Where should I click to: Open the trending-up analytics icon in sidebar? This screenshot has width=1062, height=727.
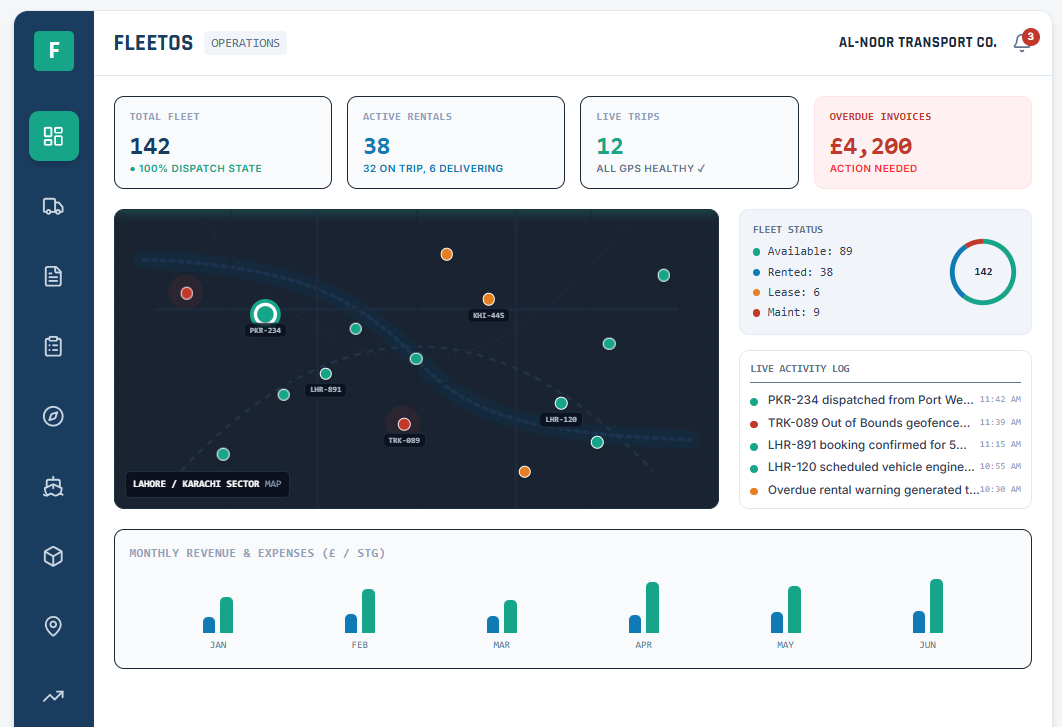click(x=54, y=696)
